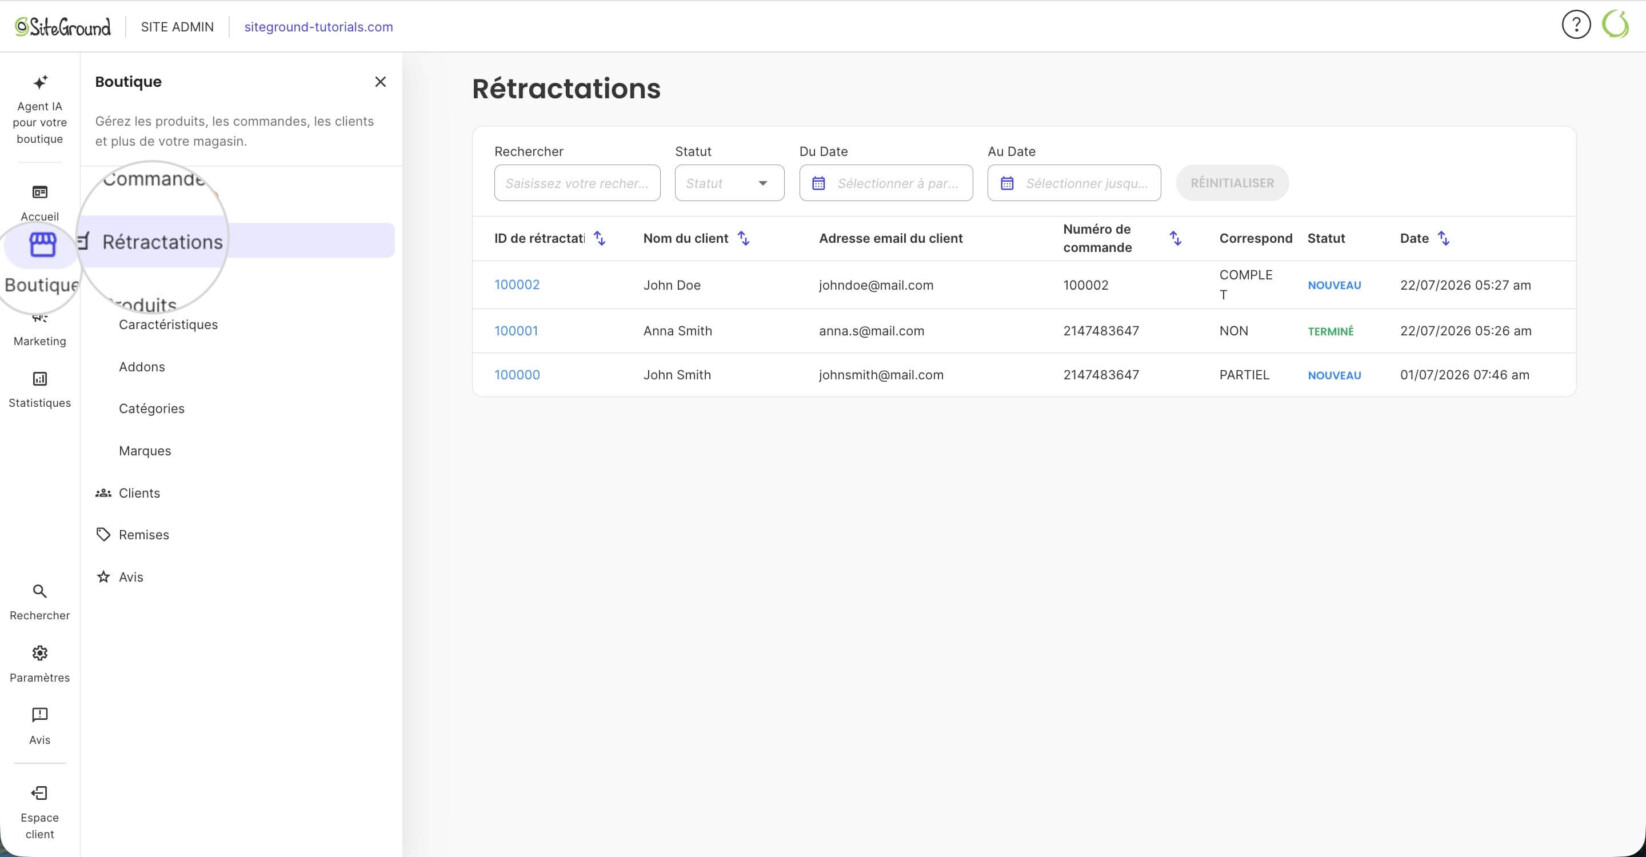
Task: Click the siteground-tutorials.com link
Action: [319, 27]
